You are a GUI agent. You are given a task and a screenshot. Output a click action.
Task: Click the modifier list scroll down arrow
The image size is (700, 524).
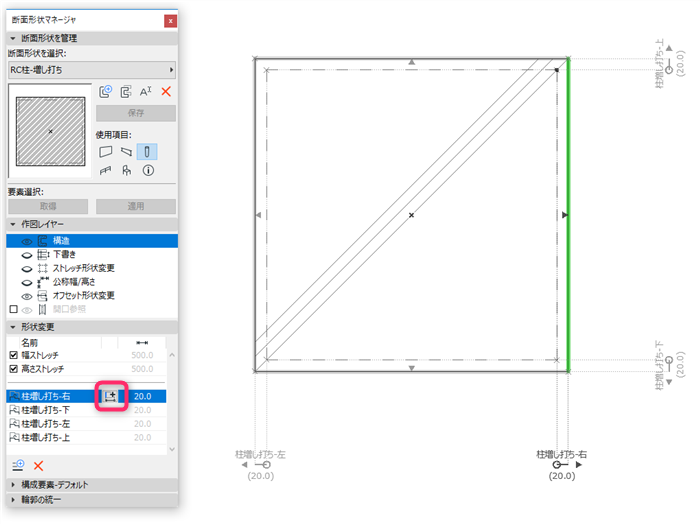(x=172, y=449)
